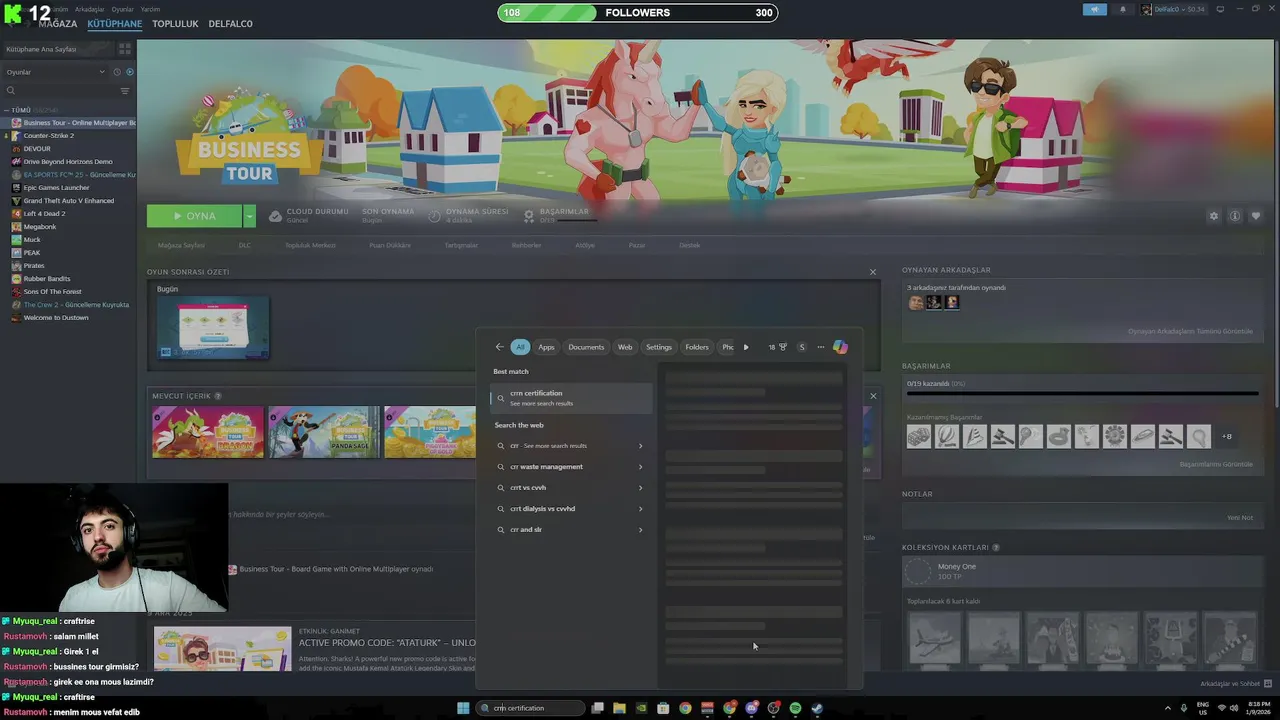The height and width of the screenshot is (720, 1280).
Task: Click taskbar search box with crrn certification
Action: (530, 708)
